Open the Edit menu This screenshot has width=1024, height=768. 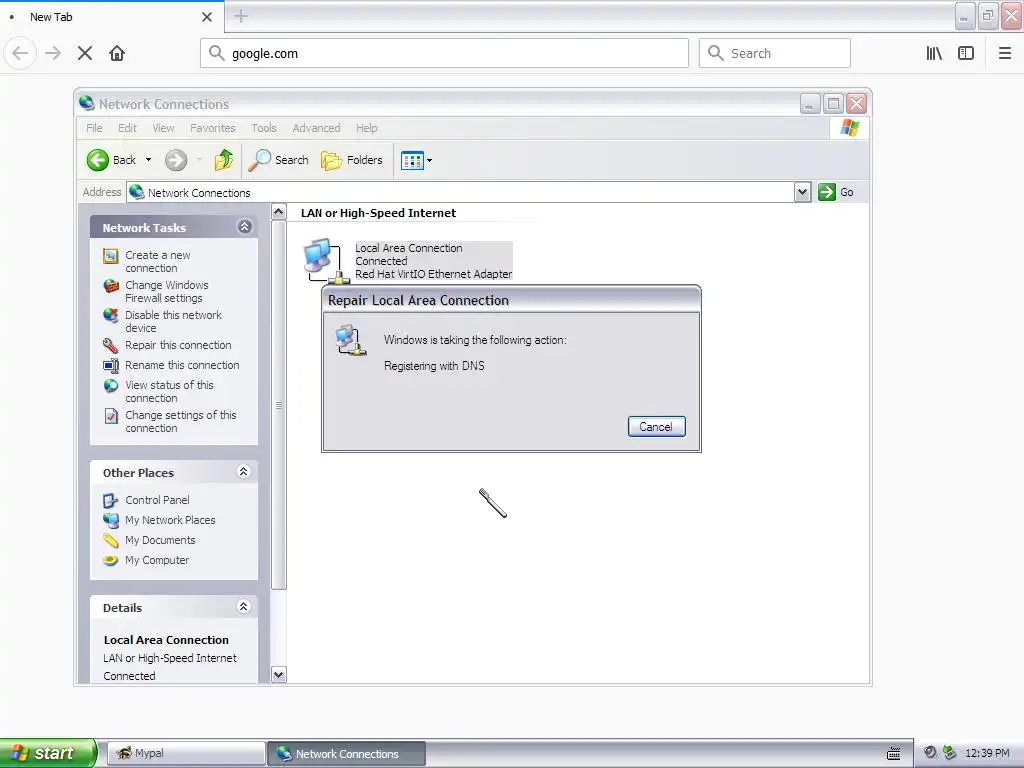tap(127, 128)
